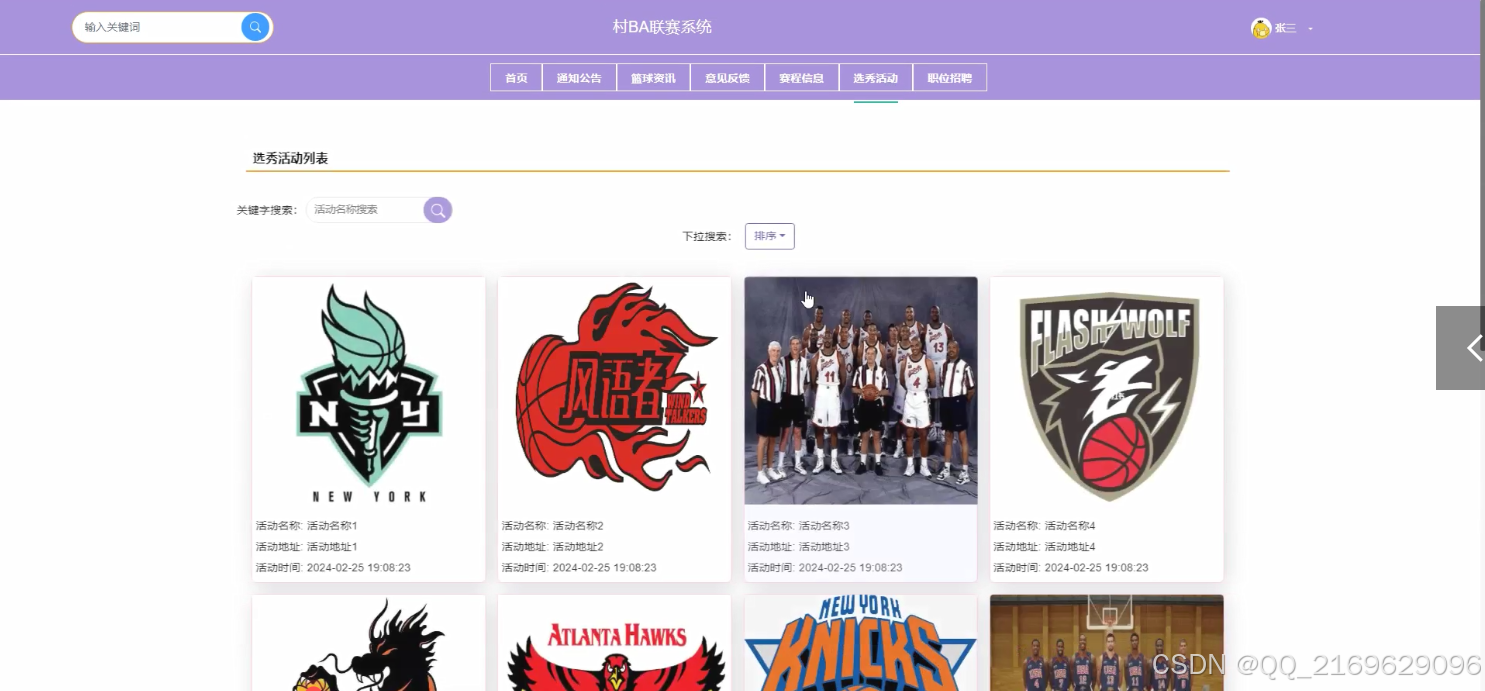Open the New York Knicks logo card
1485x691 pixels.
[860, 643]
